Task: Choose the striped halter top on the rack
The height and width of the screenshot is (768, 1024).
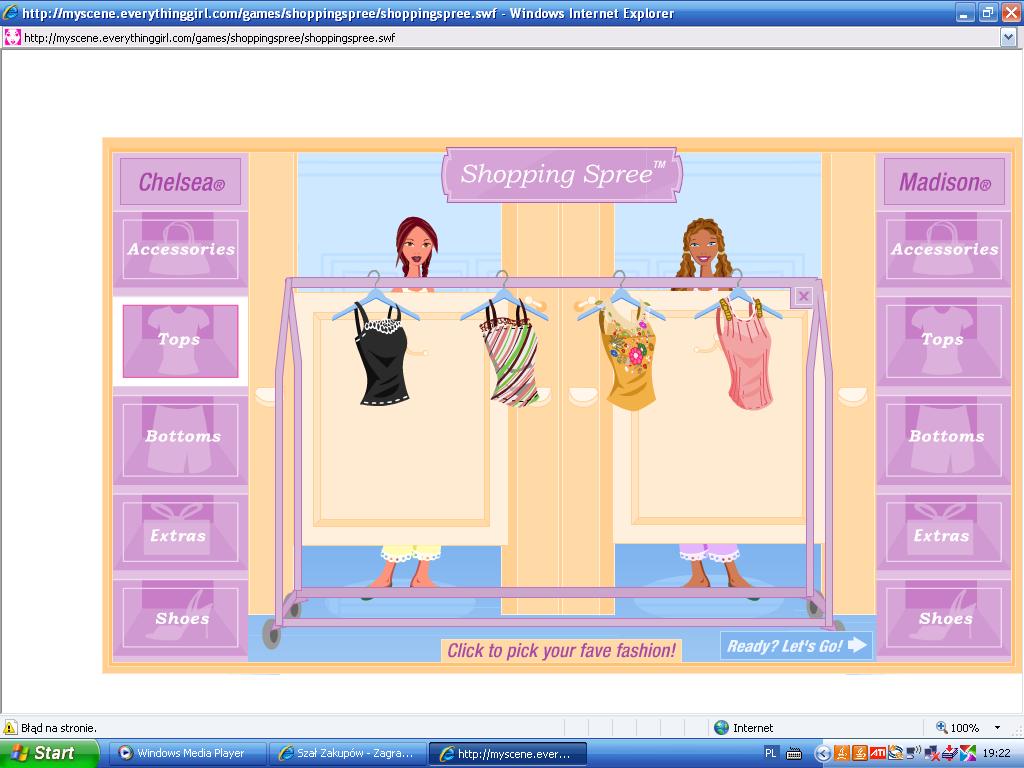Action: coord(513,360)
